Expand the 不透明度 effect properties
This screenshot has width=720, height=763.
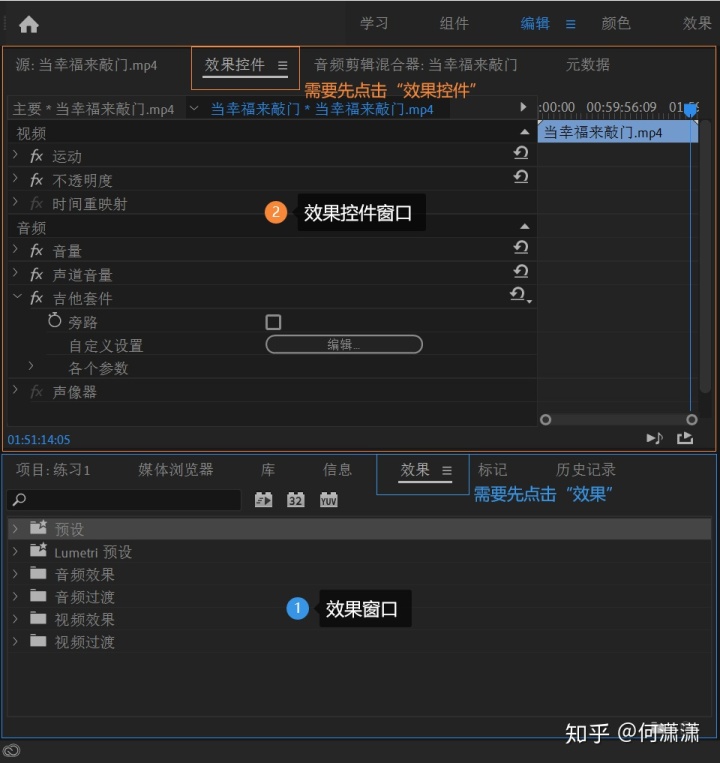16,178
